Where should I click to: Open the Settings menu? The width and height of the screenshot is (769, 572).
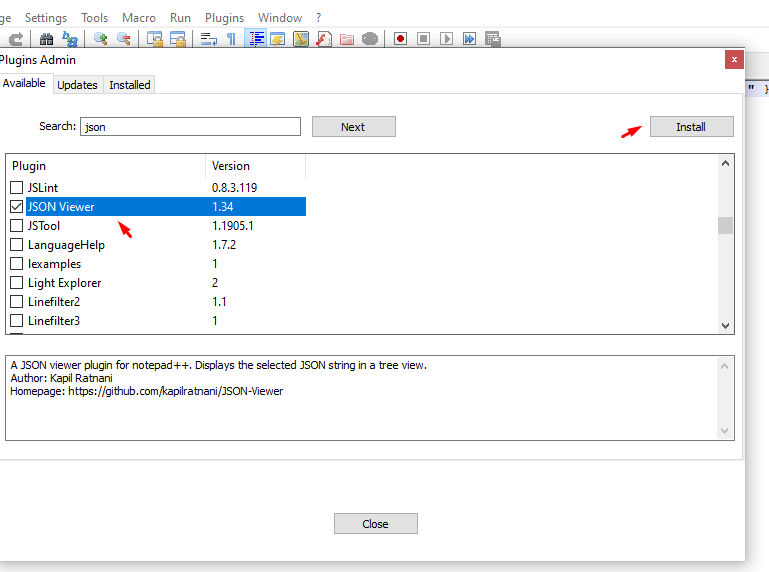pos(46,18)
